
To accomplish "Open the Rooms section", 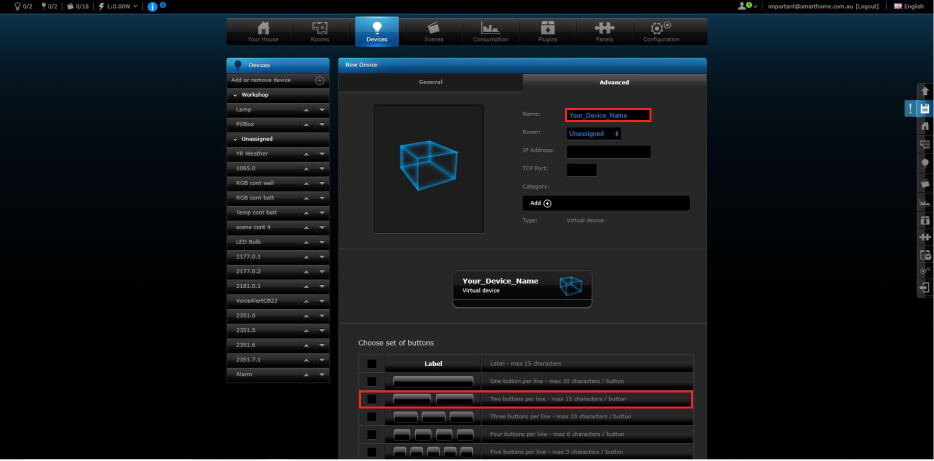I will click(320, 32).
